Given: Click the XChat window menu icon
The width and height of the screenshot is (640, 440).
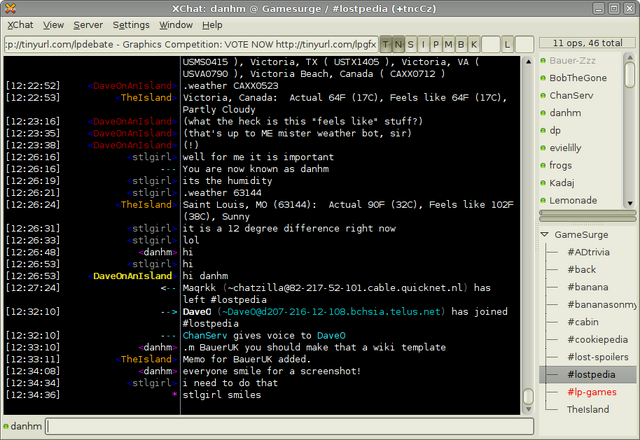Looking at the screenshot, I should [x=11, y=8].
